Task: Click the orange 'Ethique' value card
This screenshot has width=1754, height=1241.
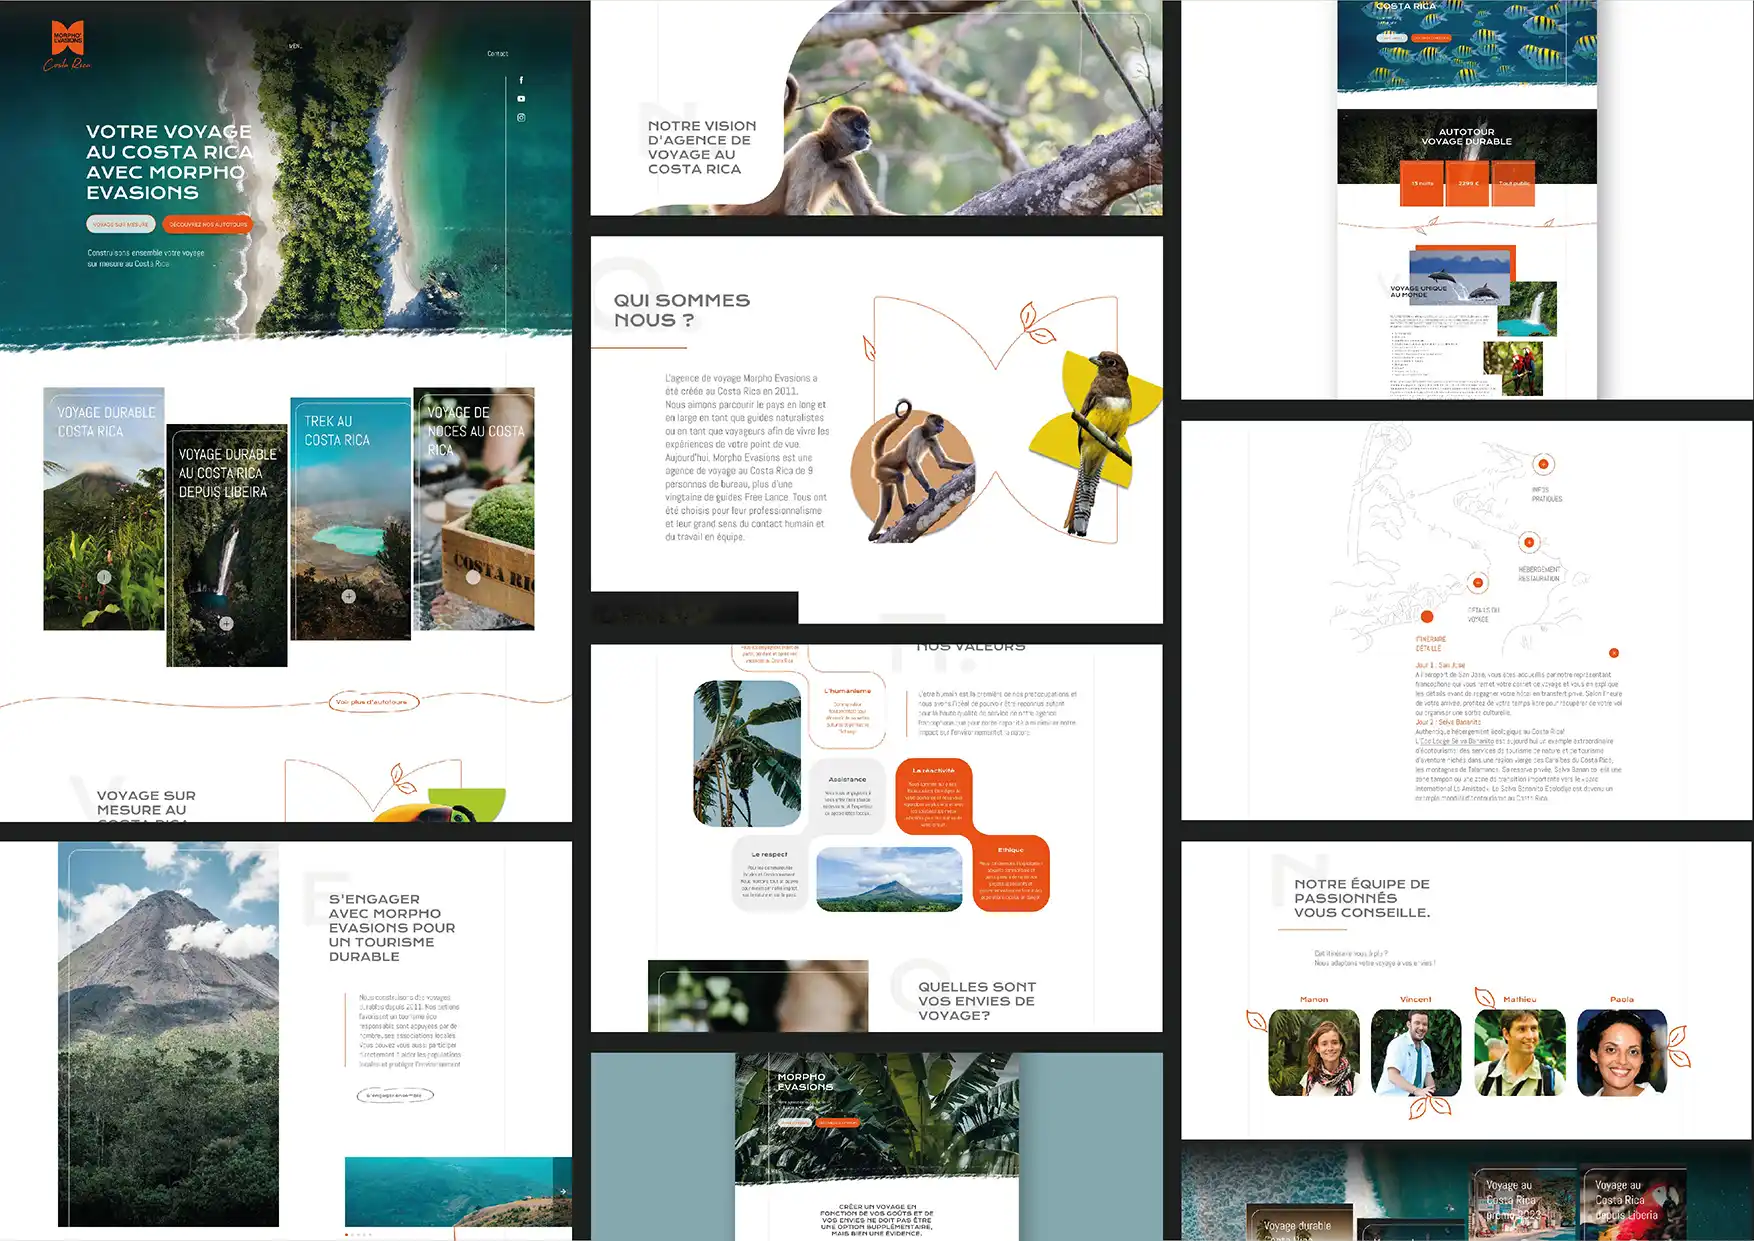Action: click(1010, 873)
